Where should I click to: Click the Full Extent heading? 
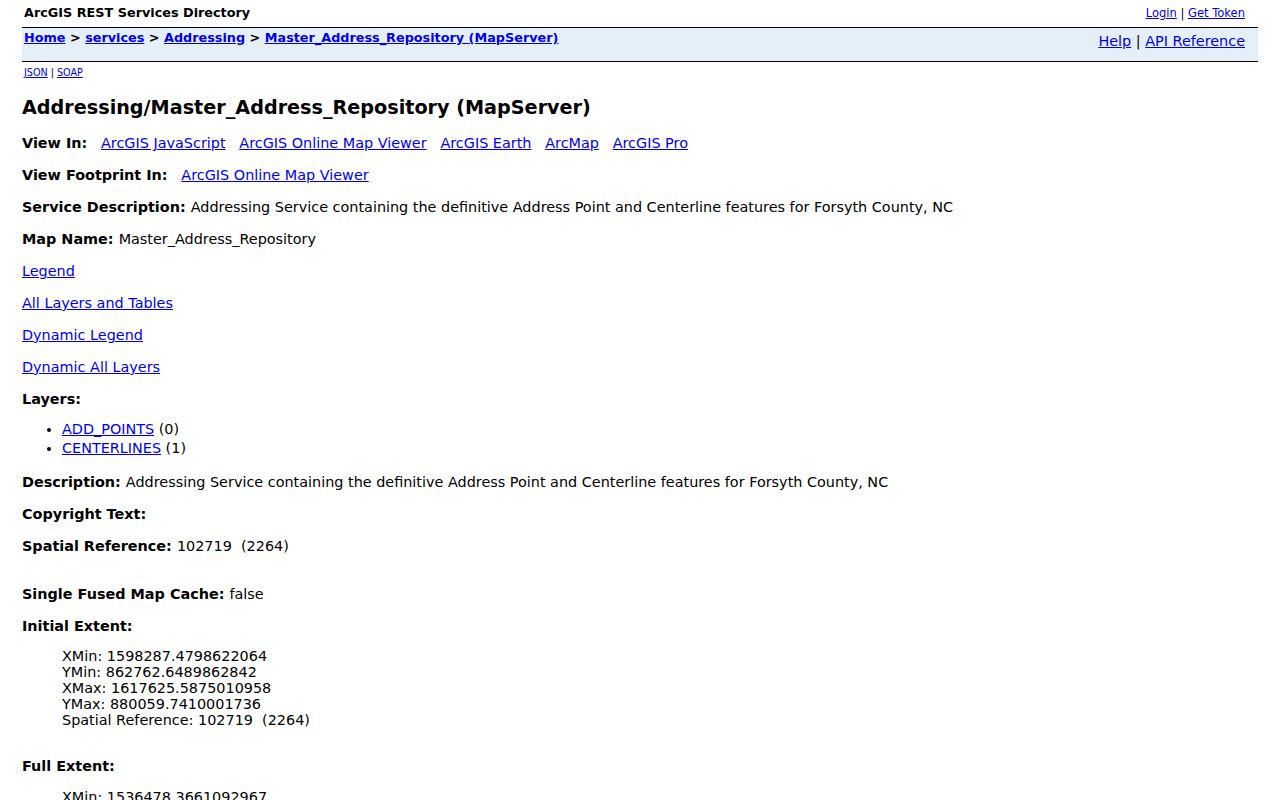click(x=68, y=766)
